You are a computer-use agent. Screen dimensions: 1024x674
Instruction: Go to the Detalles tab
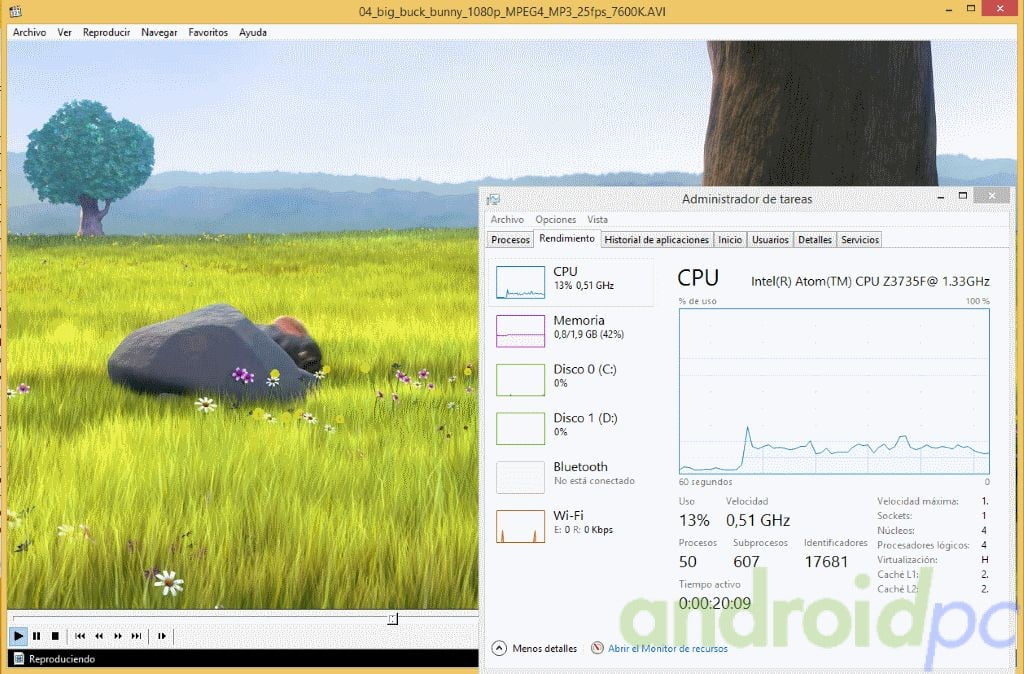click(815, 240)
